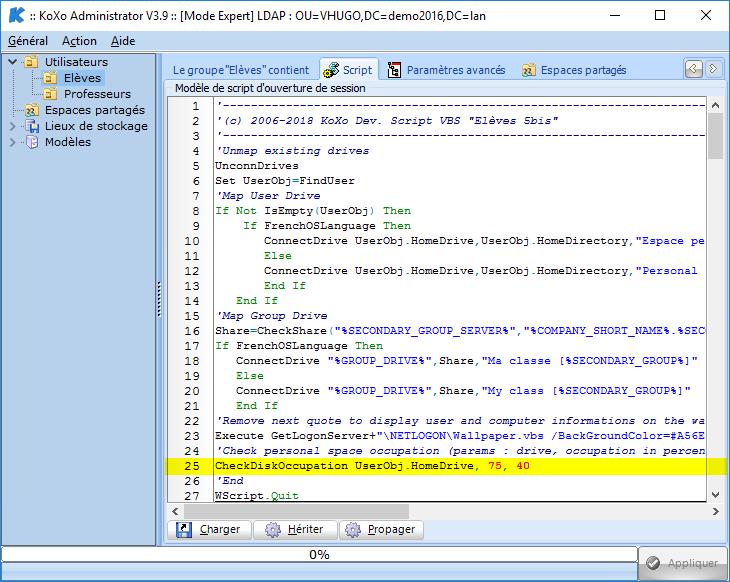Click the 0% progress bar

click(x=319, y=555)
